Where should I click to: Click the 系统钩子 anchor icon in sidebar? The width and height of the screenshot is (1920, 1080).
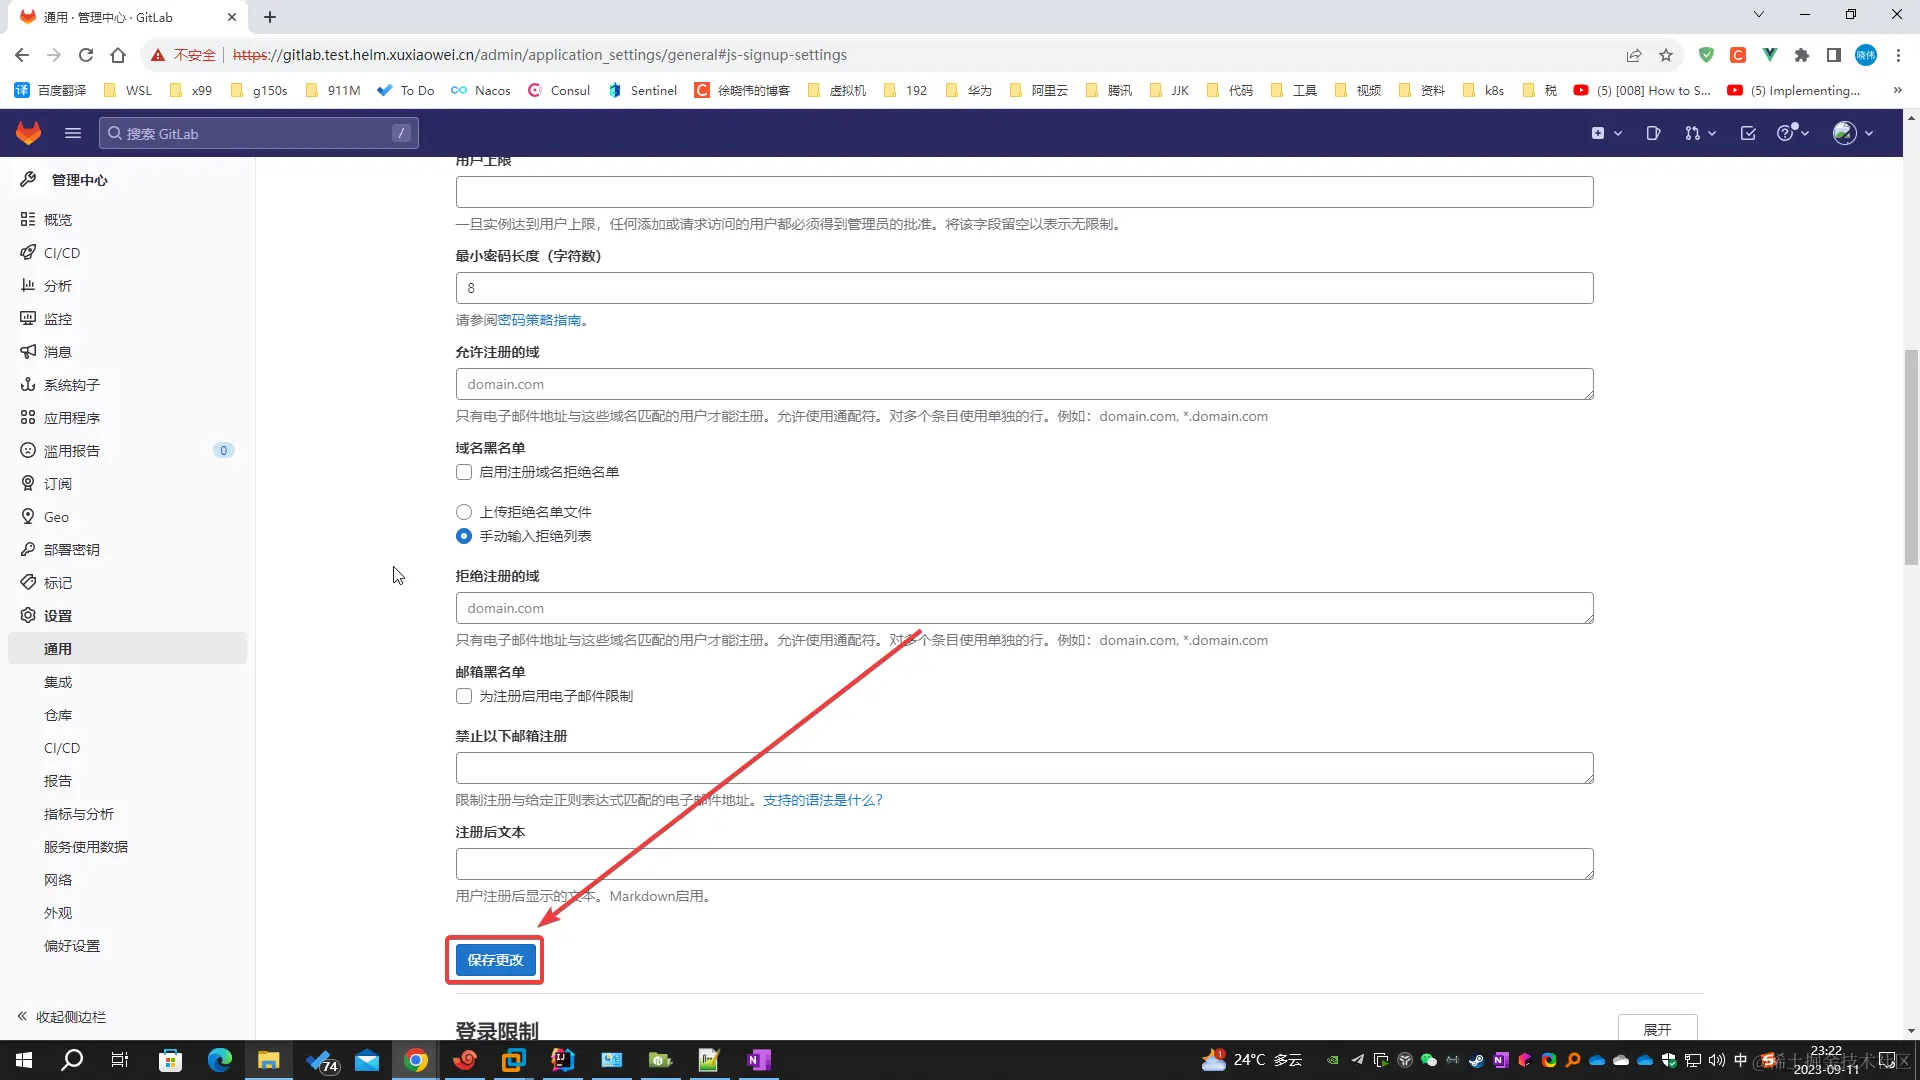pos(28,385)
